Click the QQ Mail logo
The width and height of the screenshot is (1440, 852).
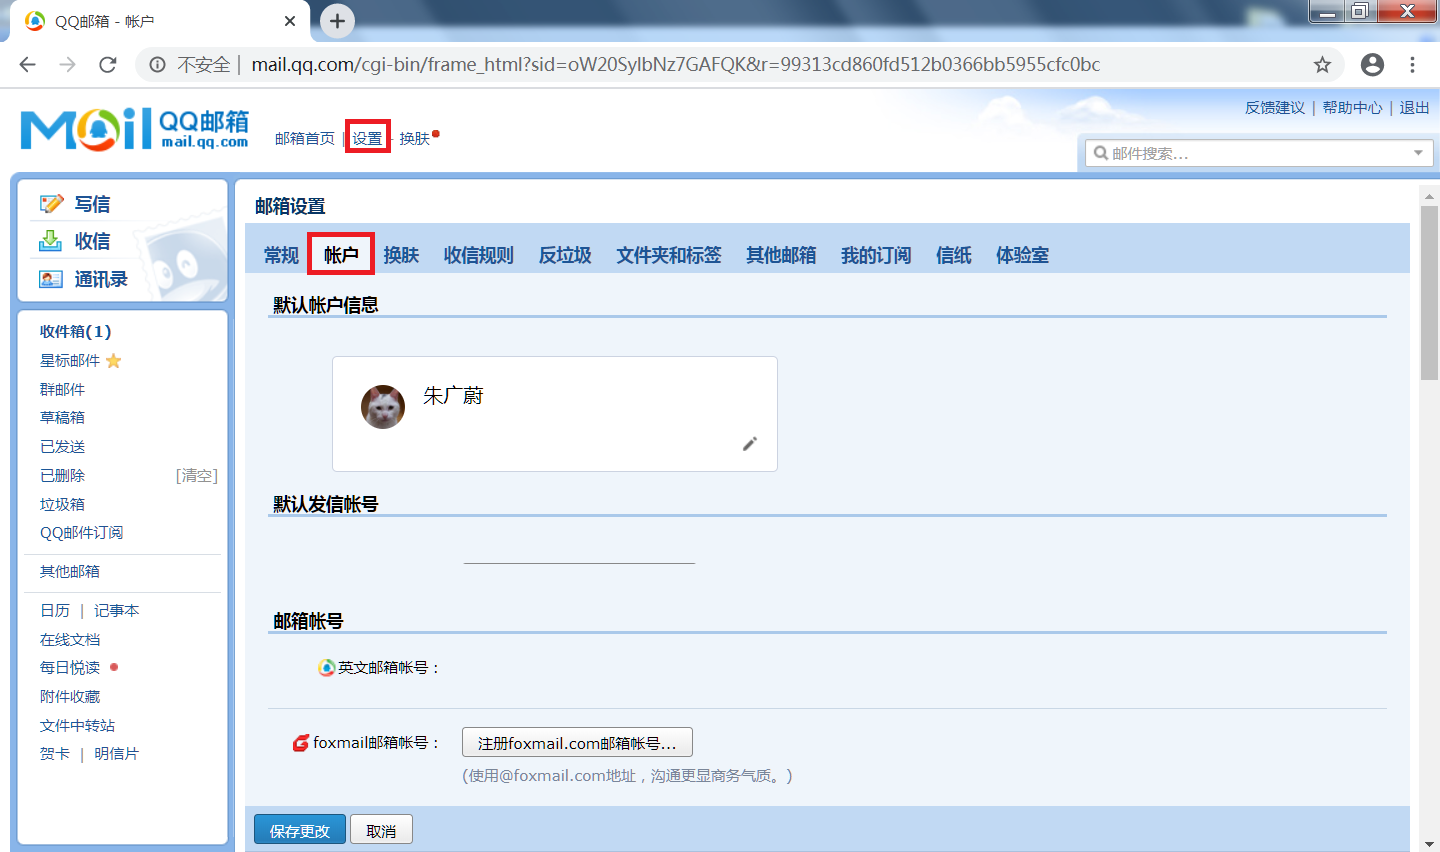135,129
